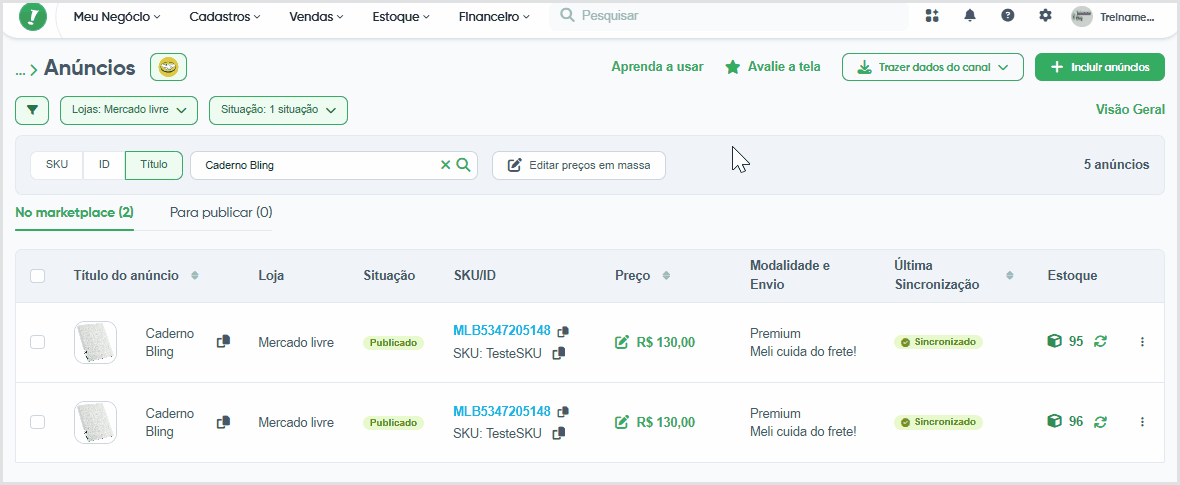Copy the SKU TesteSKU in the stock 95 row

click(x=558, y=352)
